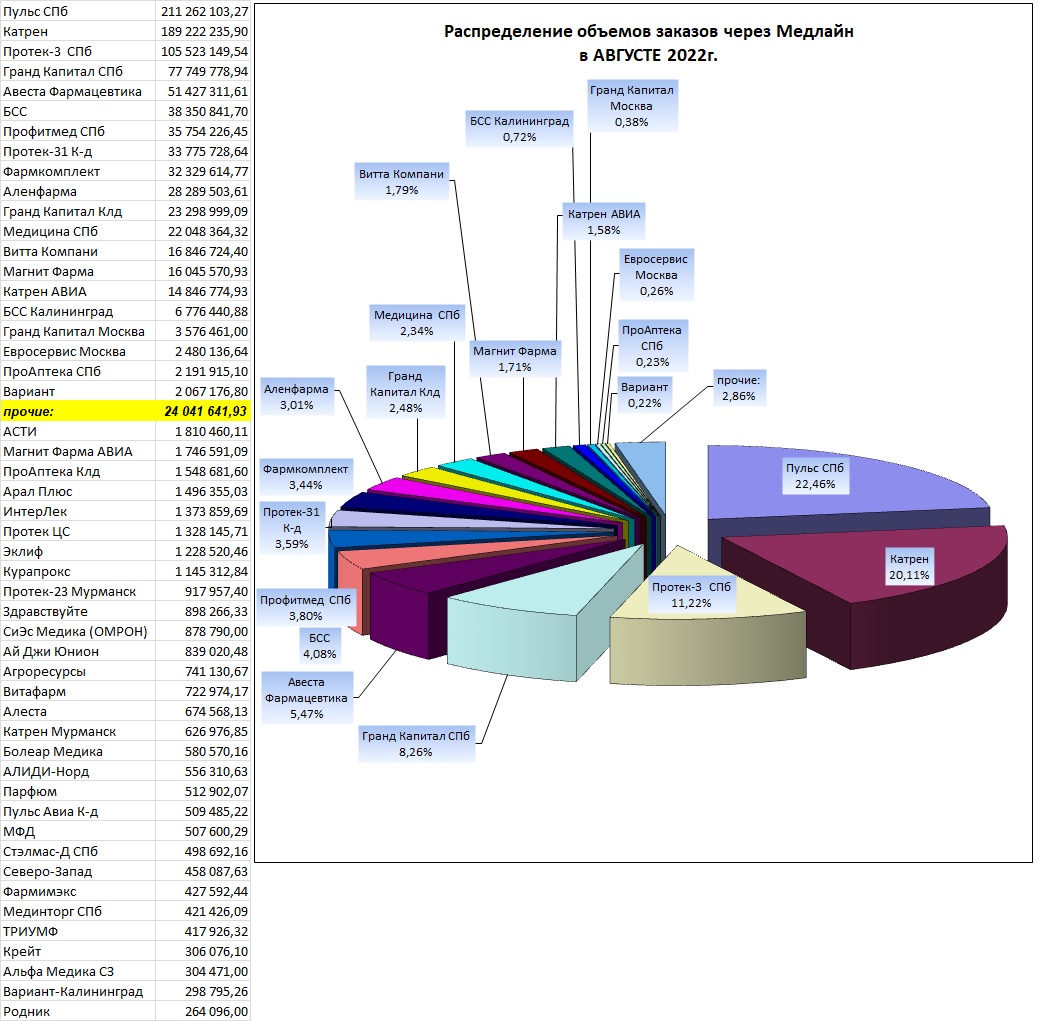
Task: Select the Катрен Мурманск cell
Action: pyautogui.click(x=78, y=731)
